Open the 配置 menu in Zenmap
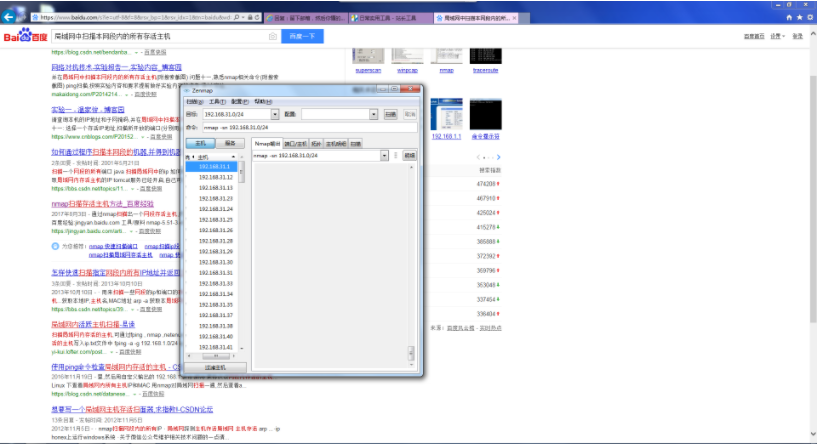Screen dimensions: 819x444 pos(240,102)
